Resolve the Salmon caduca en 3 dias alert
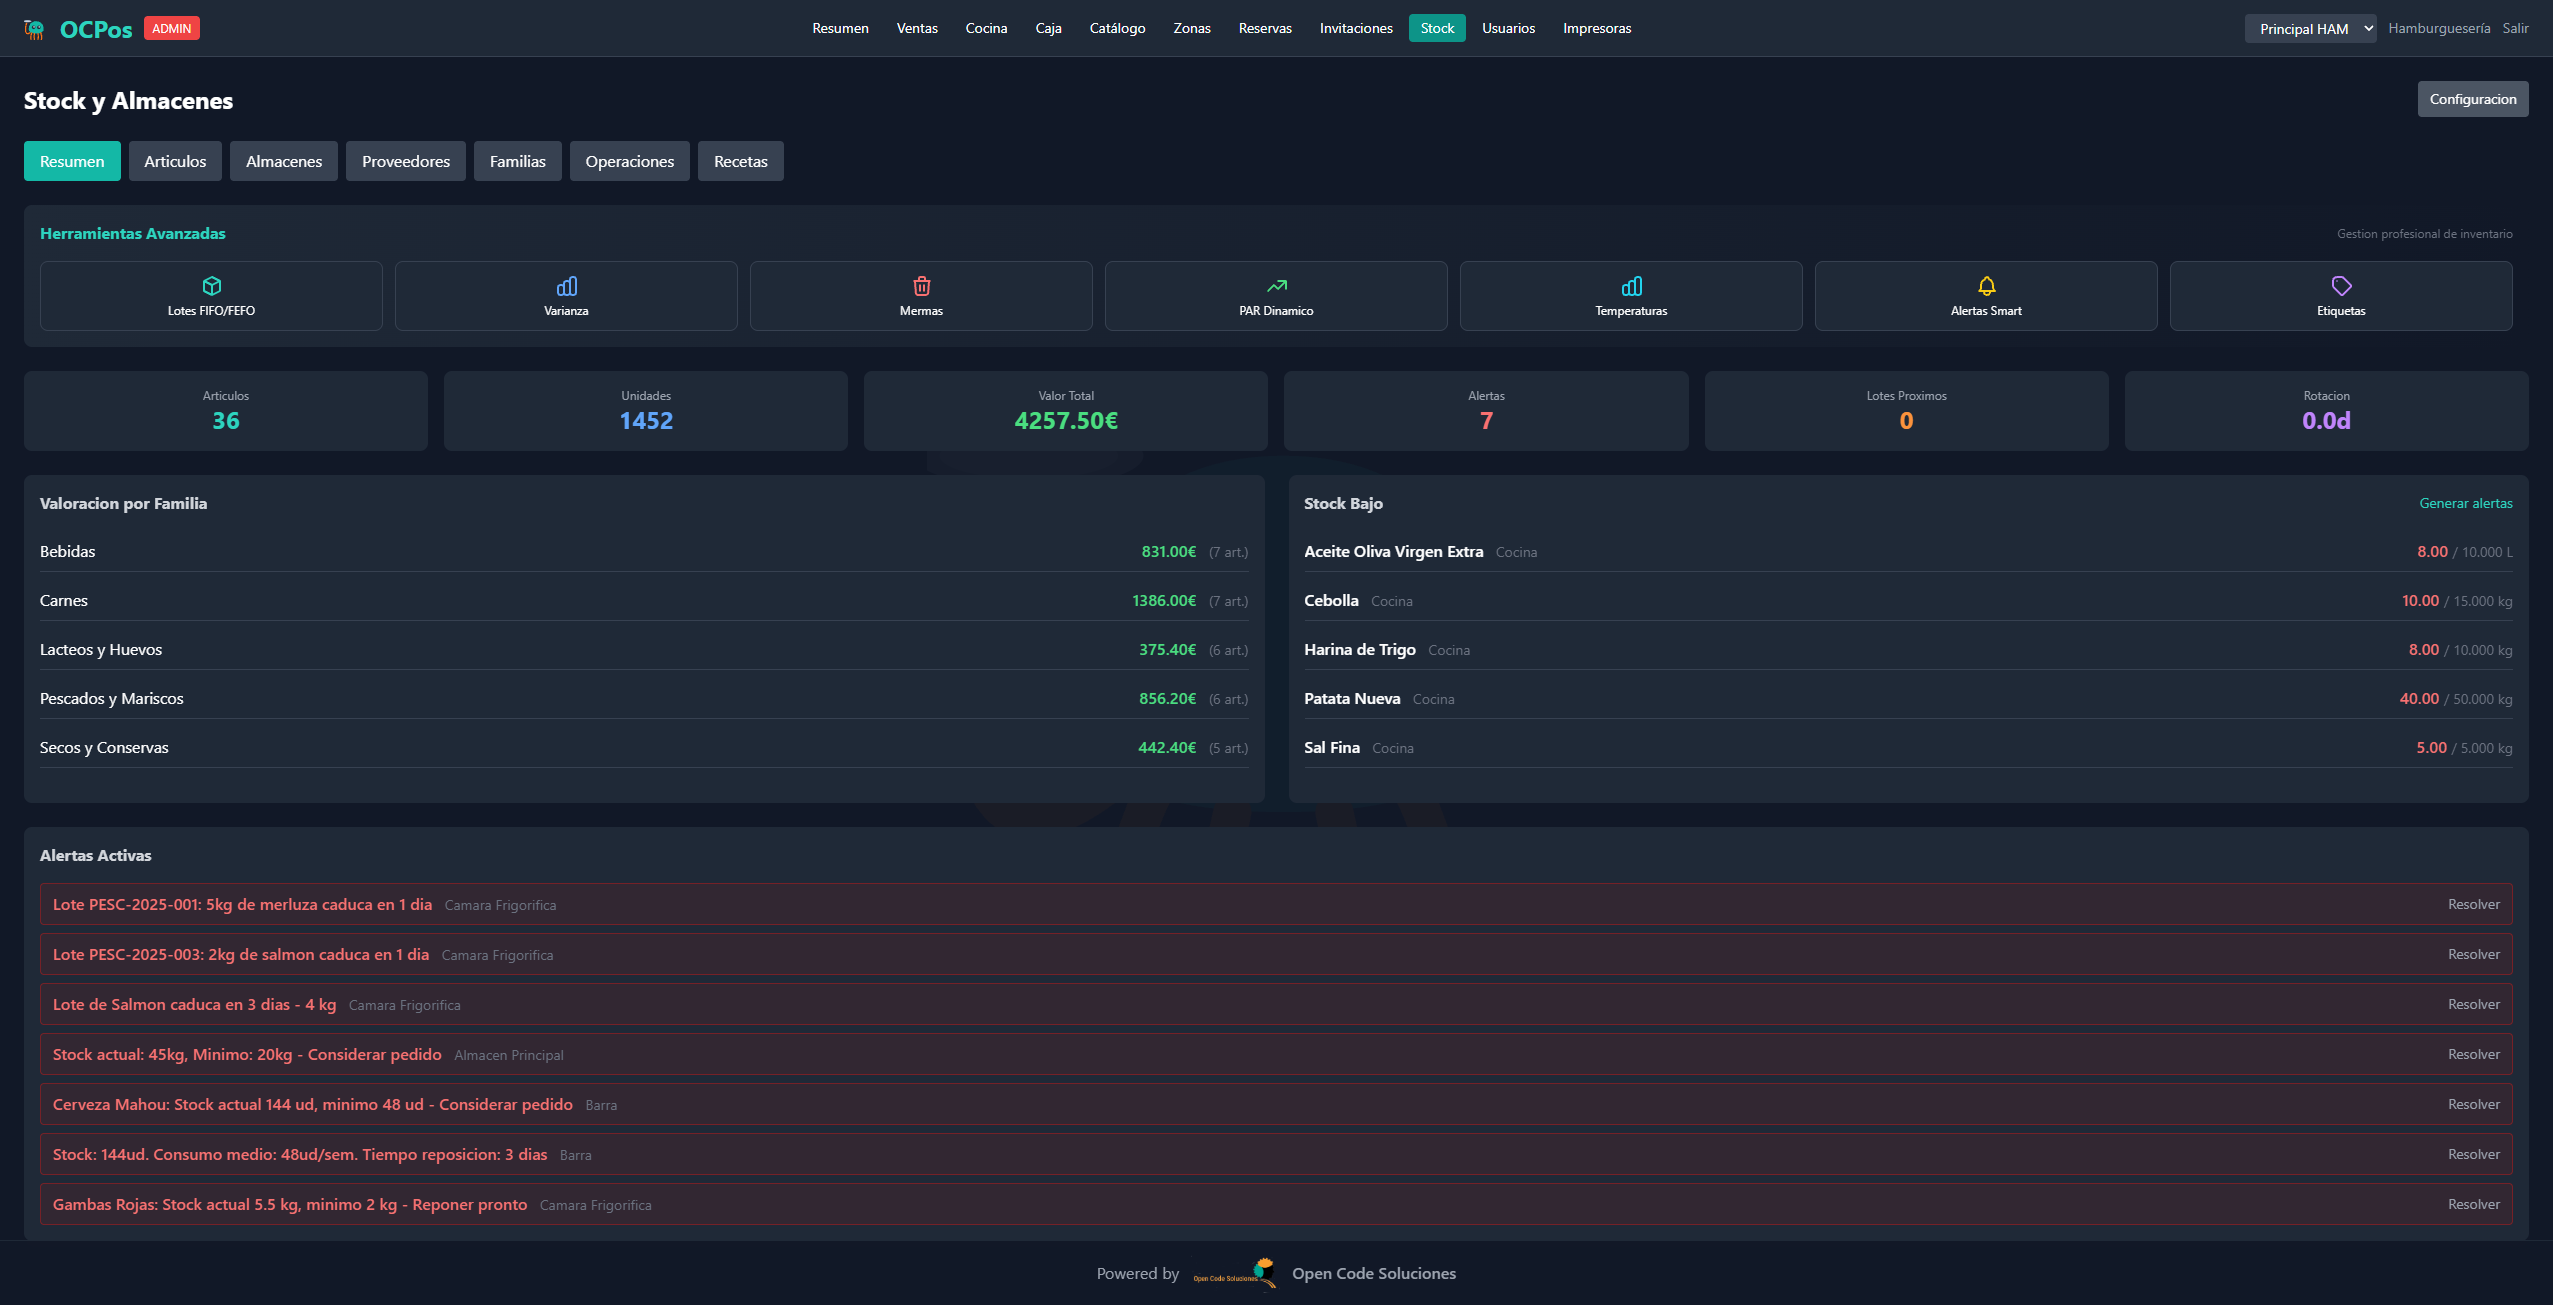Image resolution: width=2553 pixels, height=1305 pixels. pos(2474,1004)
